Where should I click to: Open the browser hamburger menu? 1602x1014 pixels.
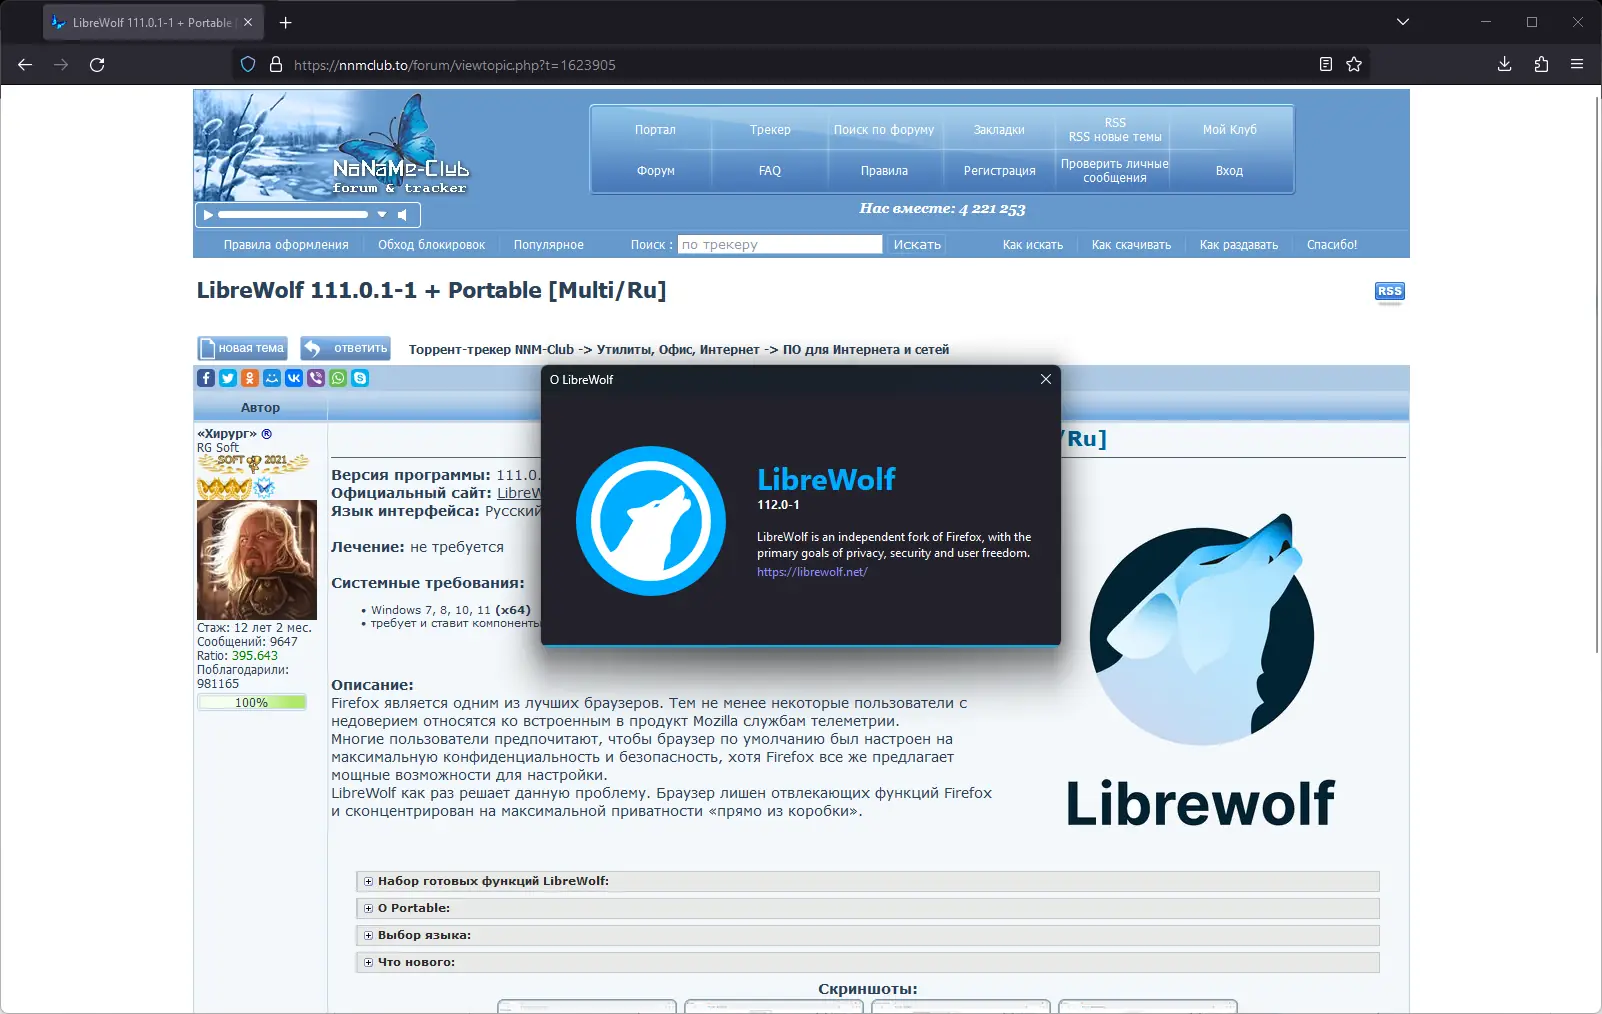pyautogui.click(x=1577, y=65)
